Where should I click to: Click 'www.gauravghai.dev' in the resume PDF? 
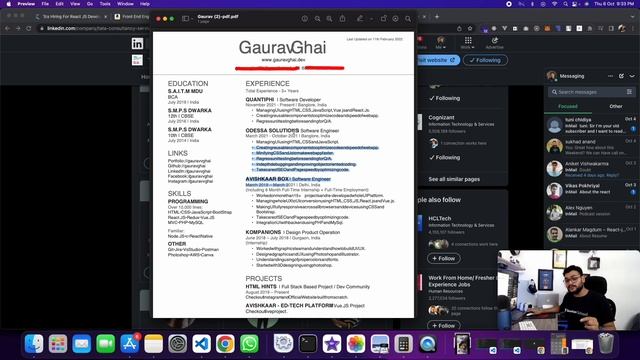pos(283,60)
